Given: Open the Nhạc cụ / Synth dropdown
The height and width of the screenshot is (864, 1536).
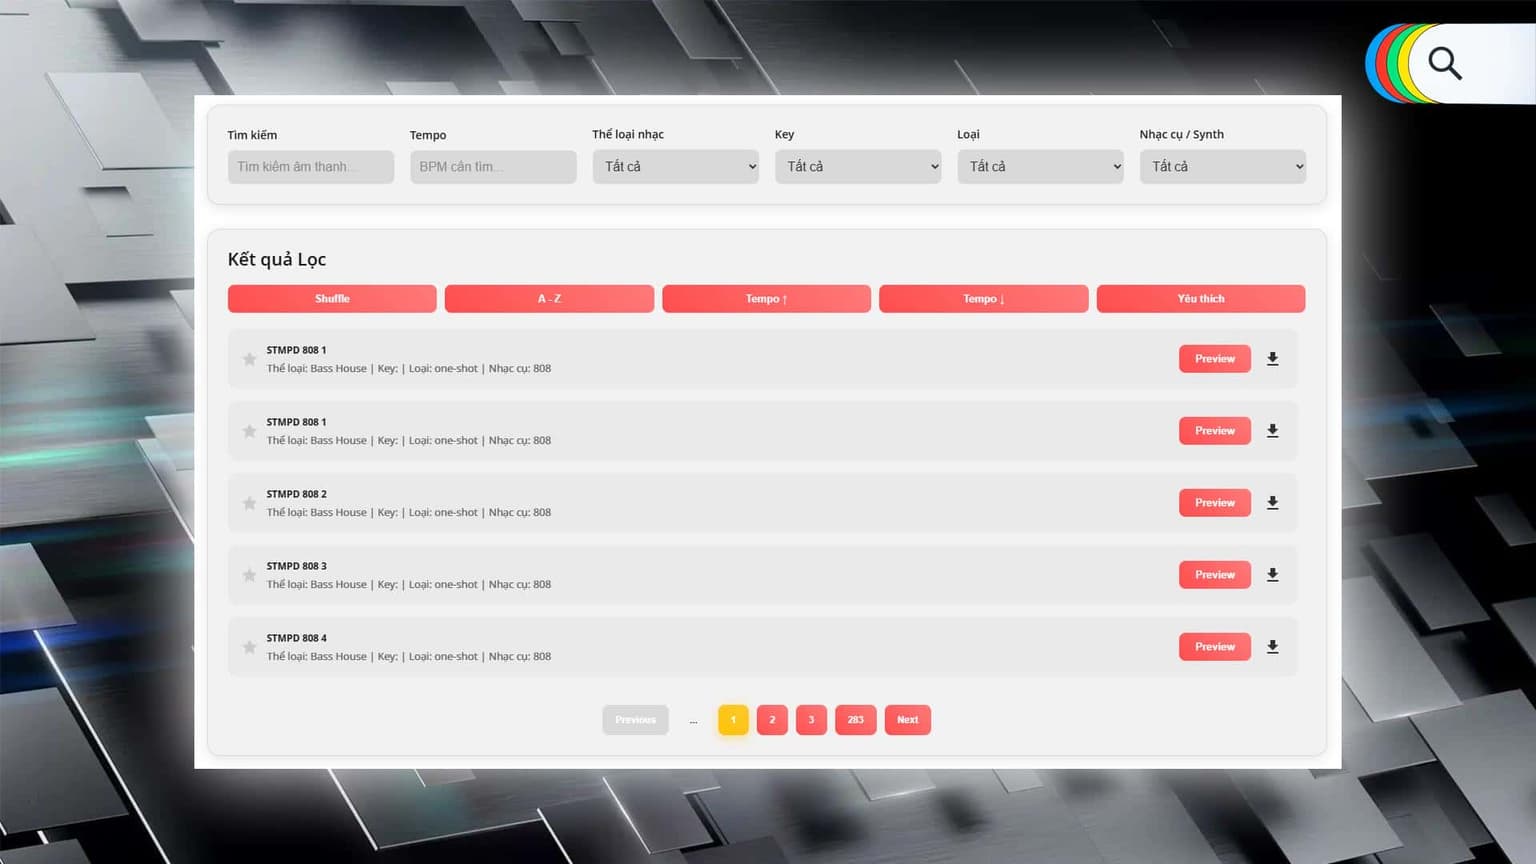Looking at the screenshot, I should click(1223, 167).
